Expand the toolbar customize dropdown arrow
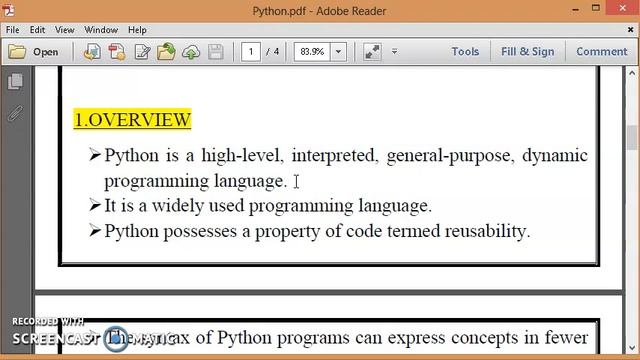 click(x=394, y=52)
